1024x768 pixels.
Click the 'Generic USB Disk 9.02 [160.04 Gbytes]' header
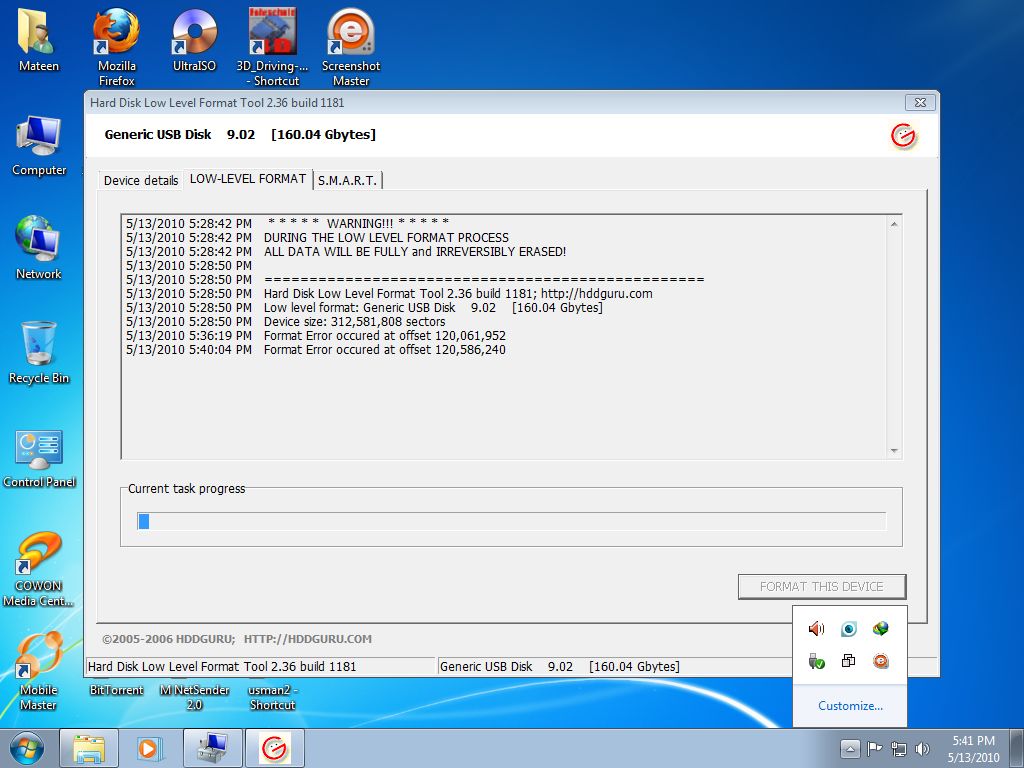click(240, 135)
